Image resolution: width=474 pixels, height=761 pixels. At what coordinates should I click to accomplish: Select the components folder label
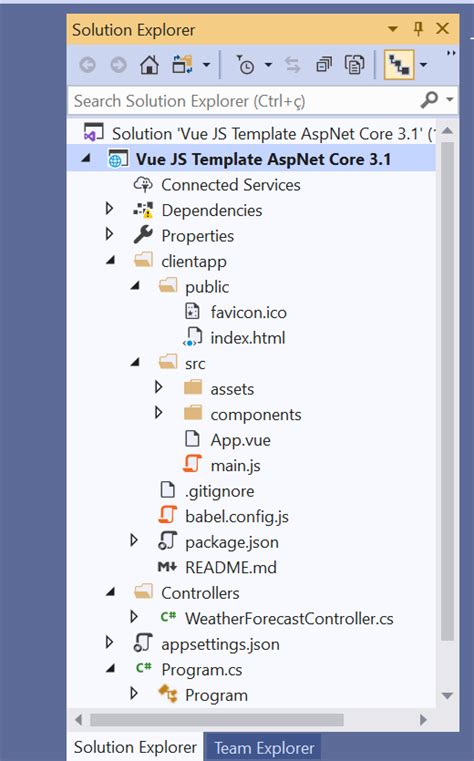256,415
